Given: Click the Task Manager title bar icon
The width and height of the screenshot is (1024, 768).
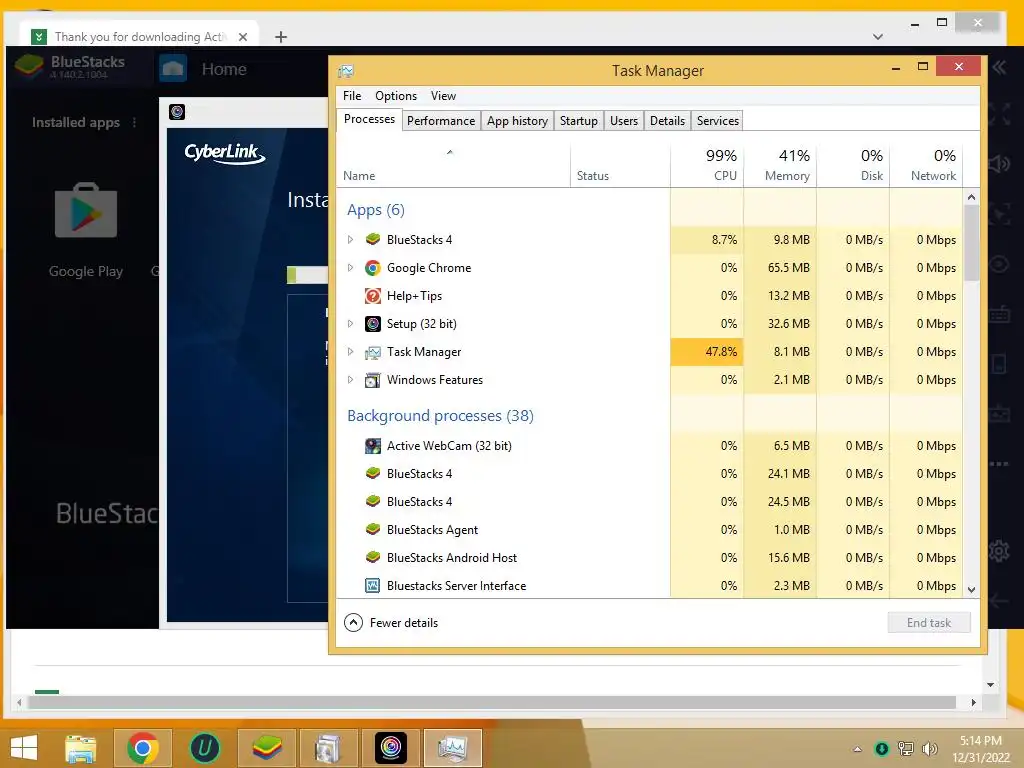Looking at the screenshot, I should click(x=346, y=71).
